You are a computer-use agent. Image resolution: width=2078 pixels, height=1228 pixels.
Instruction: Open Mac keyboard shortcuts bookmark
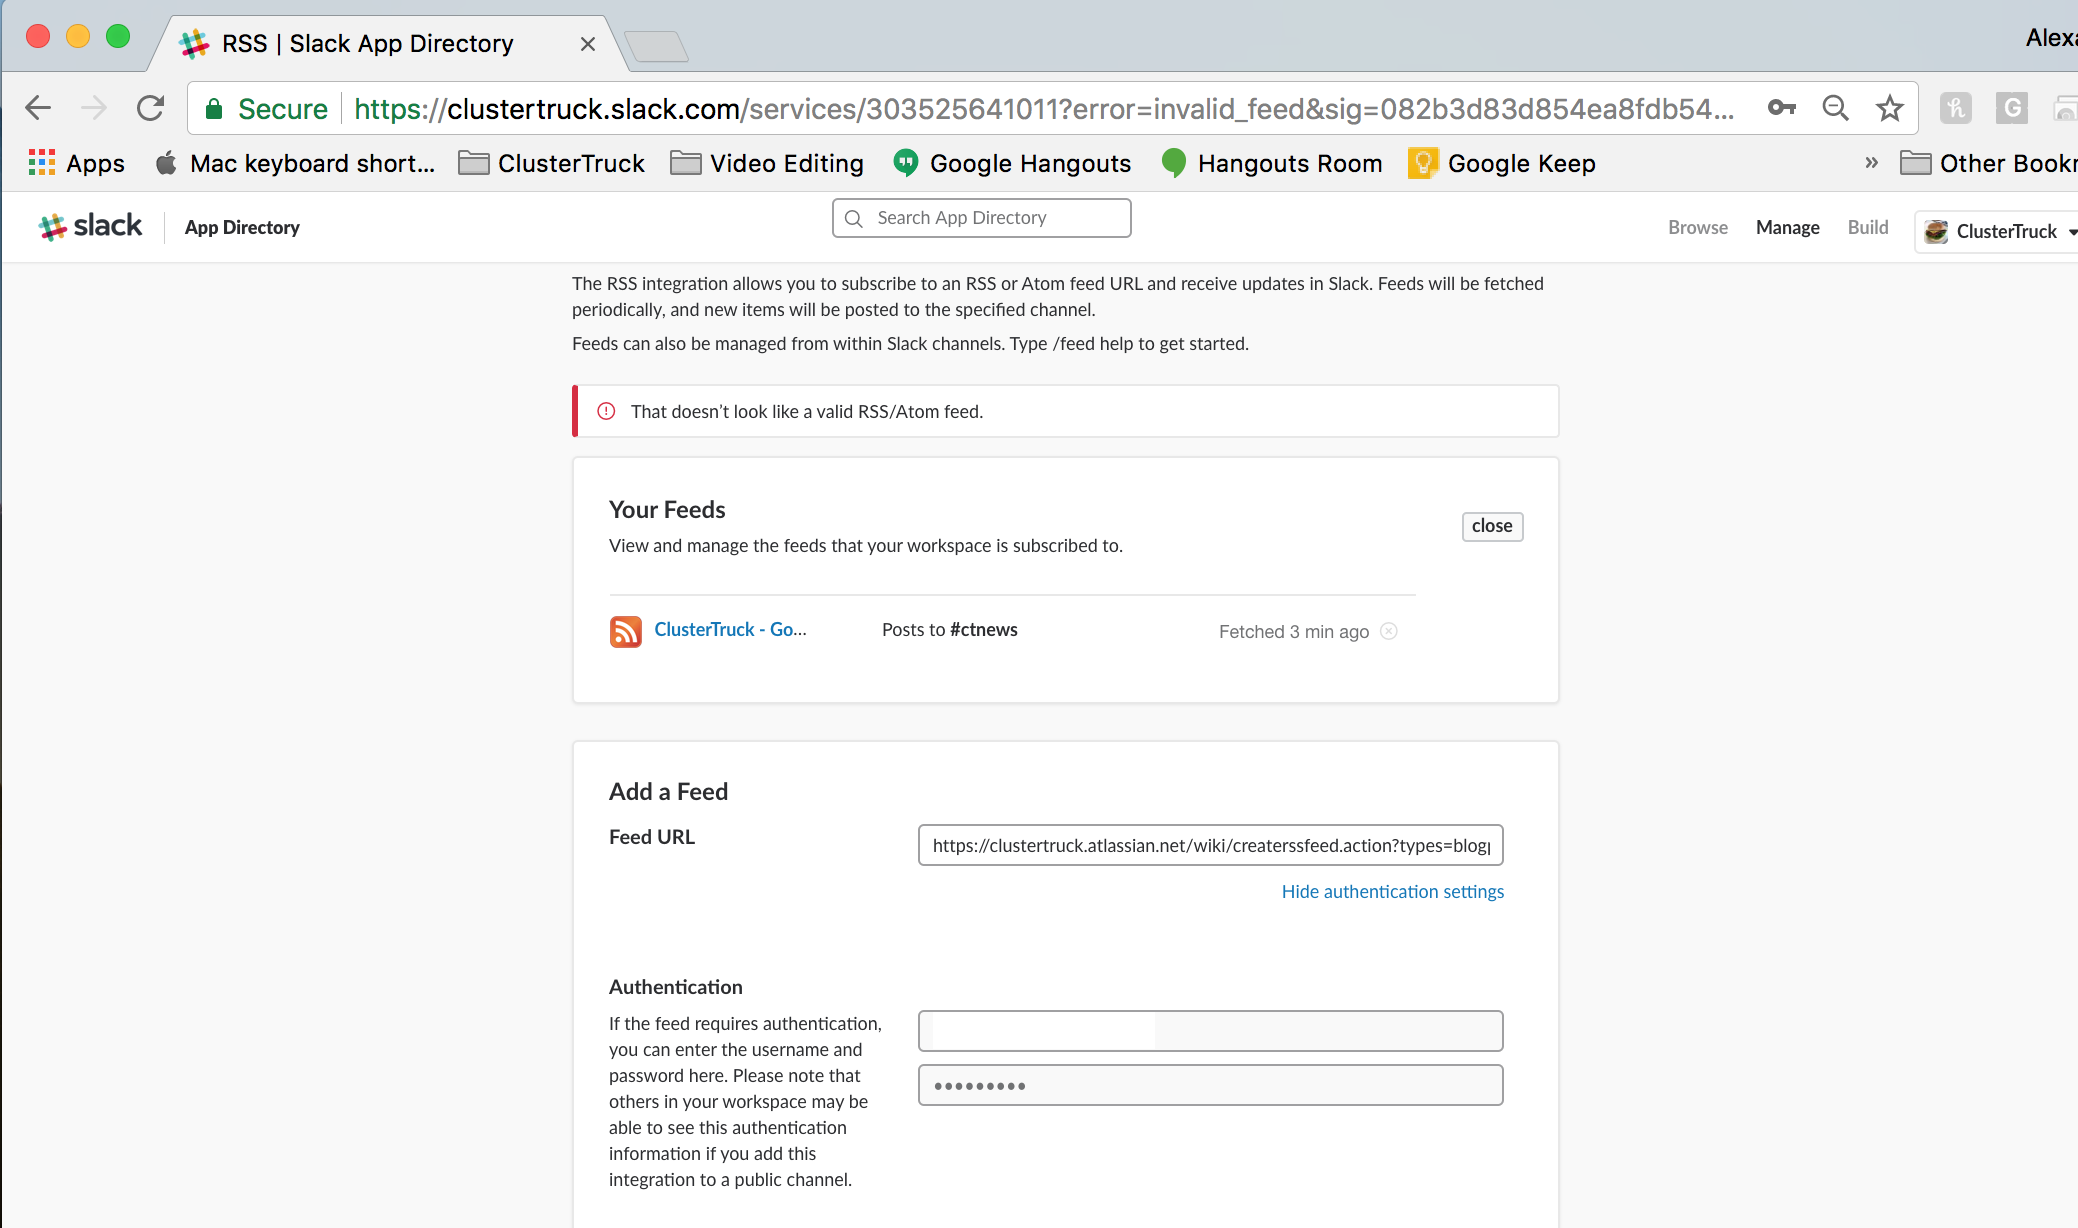pos(296,163)
